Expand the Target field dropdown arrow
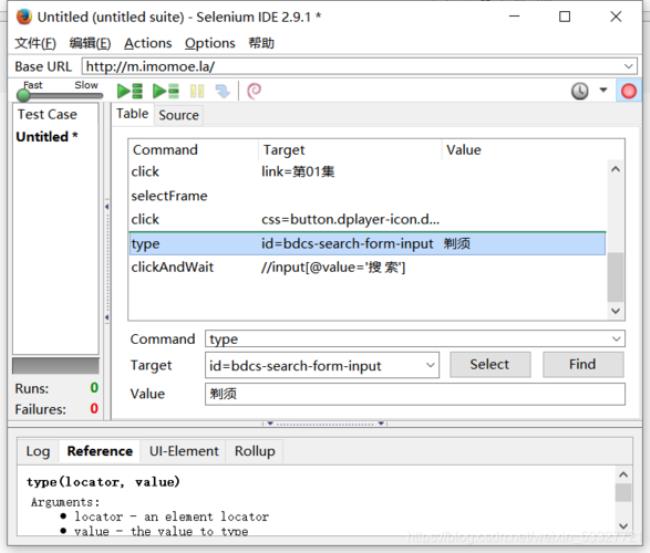650x553 pixels. (x=430, y=365)
